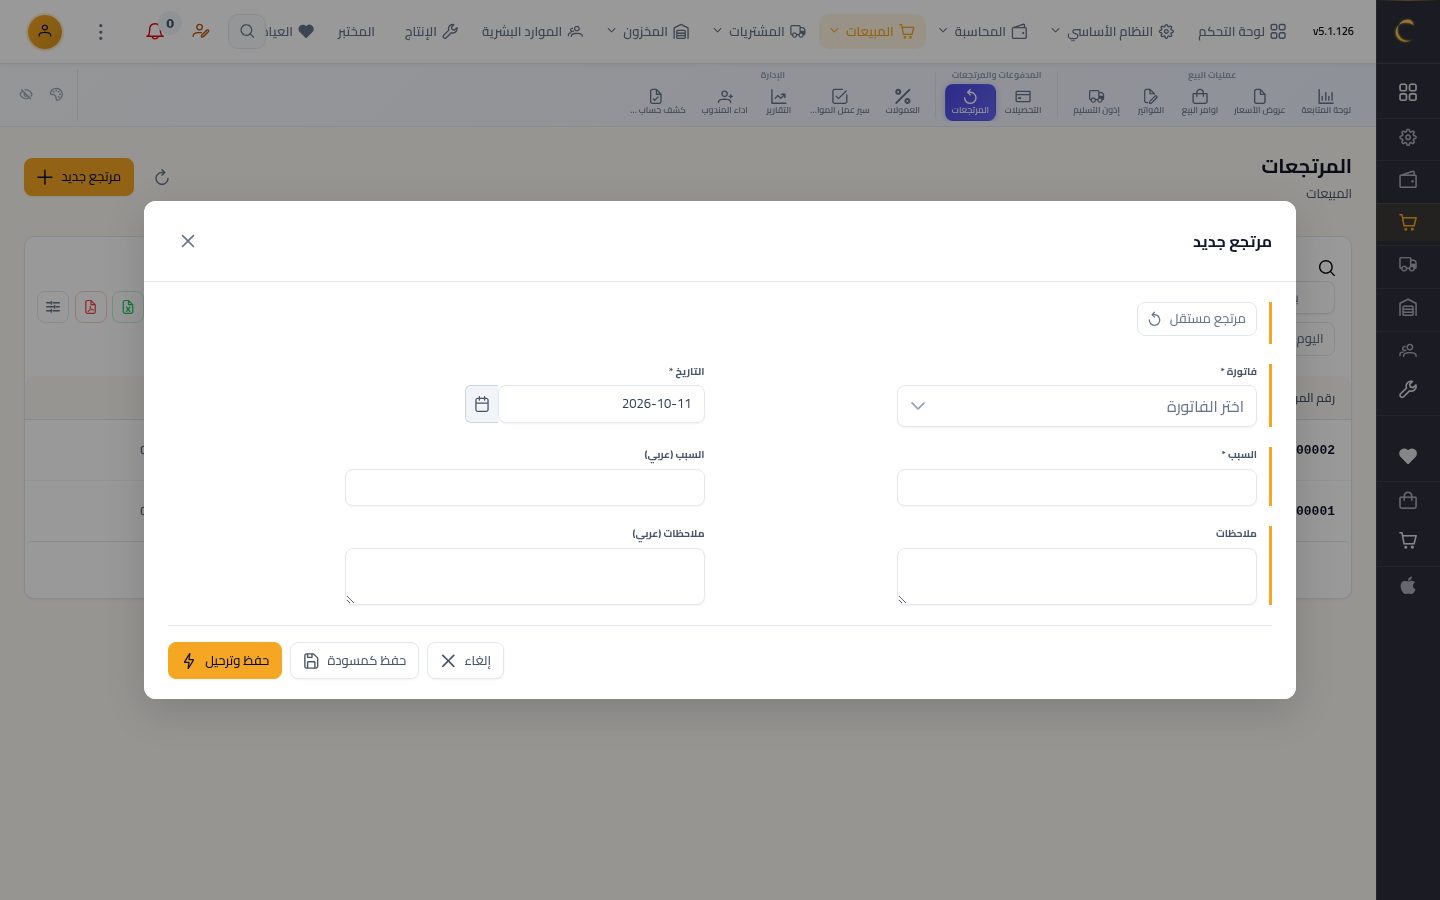1440x900 pixels.
Task: Expand the المخزون inventory menu
Action: 648,31
